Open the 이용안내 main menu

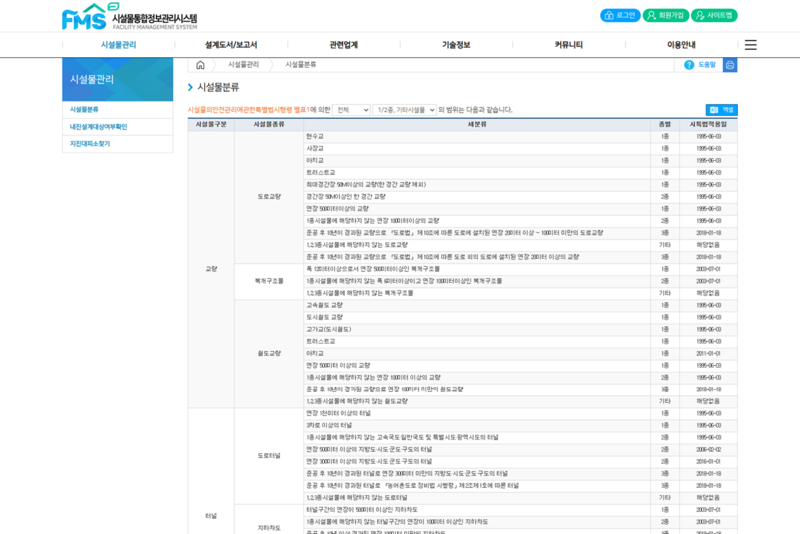pos(681,45)
